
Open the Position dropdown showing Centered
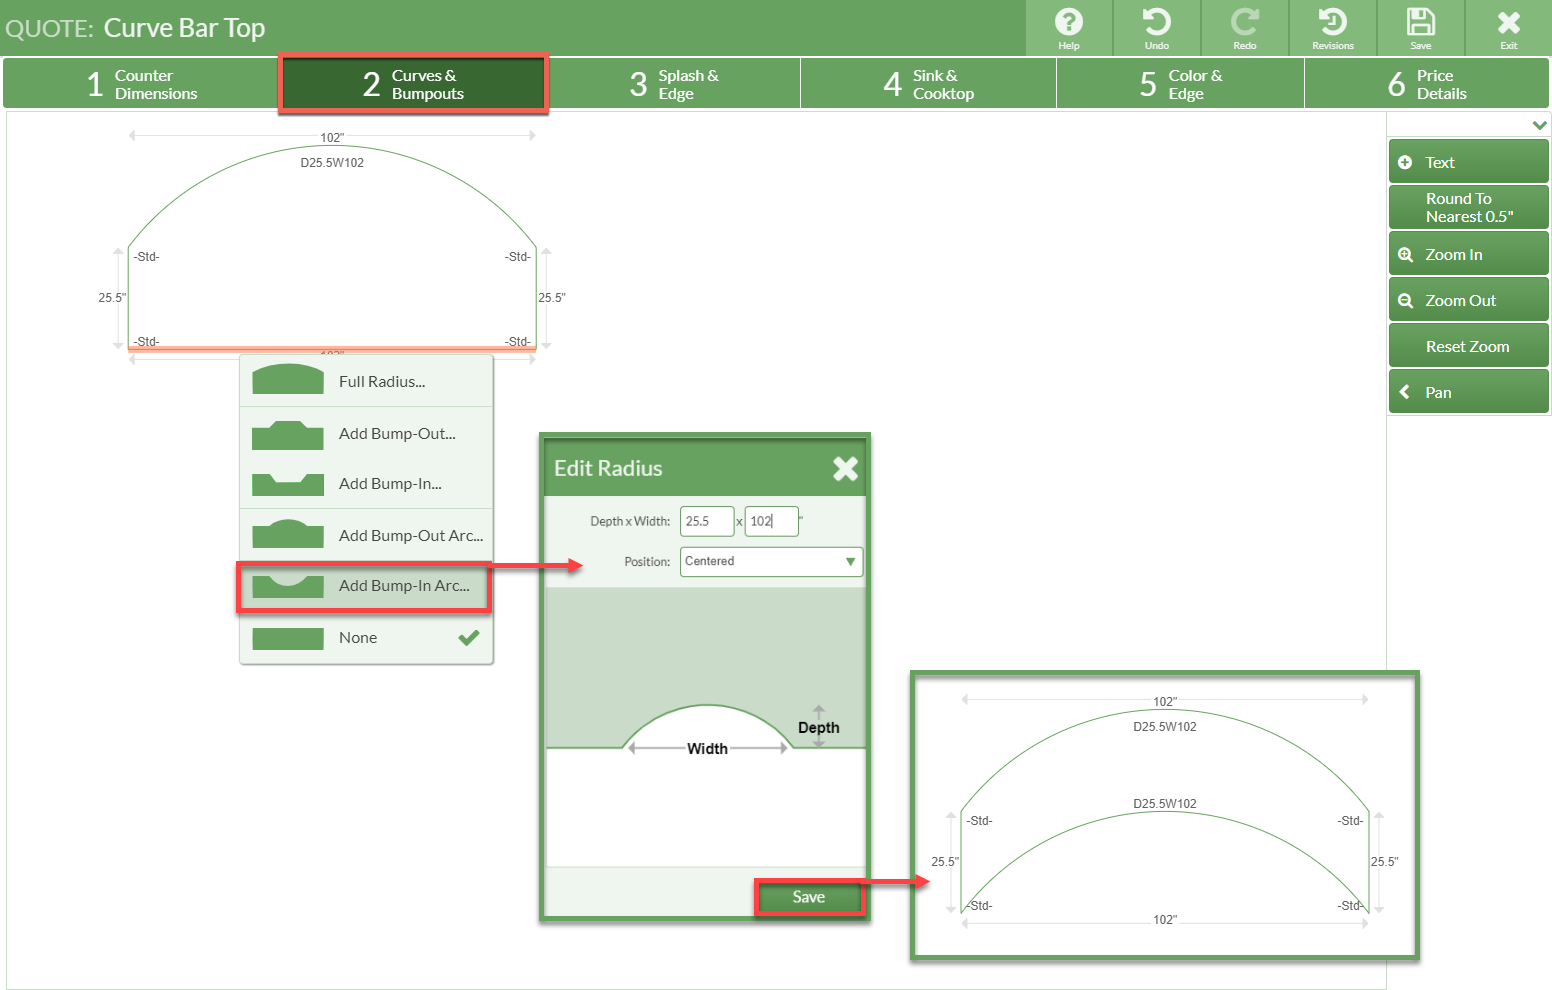770,561
